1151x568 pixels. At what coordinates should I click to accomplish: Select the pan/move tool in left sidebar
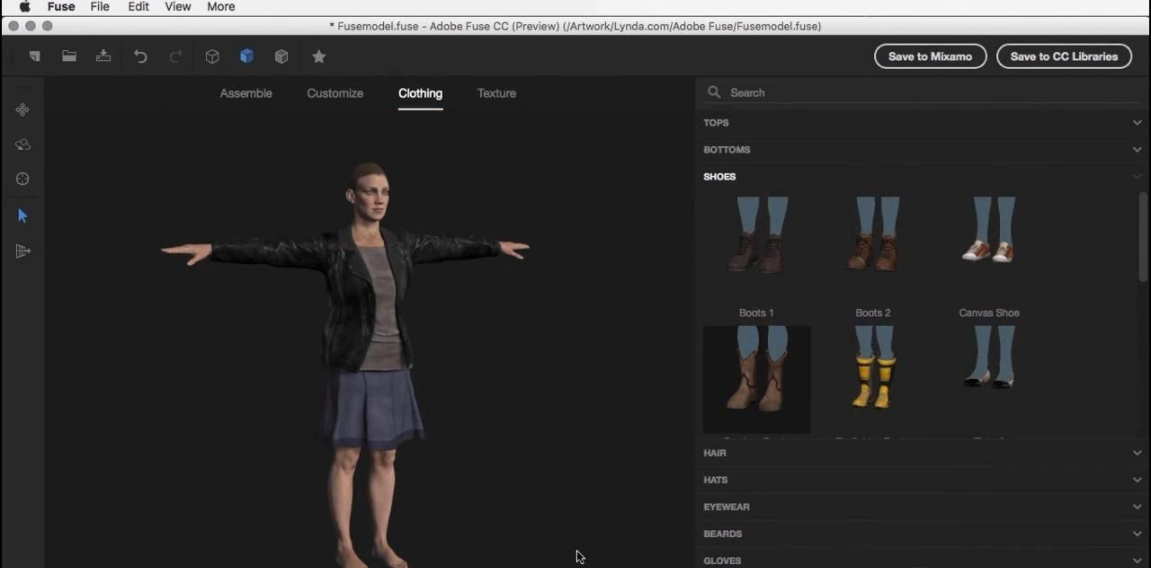[22, 110]
